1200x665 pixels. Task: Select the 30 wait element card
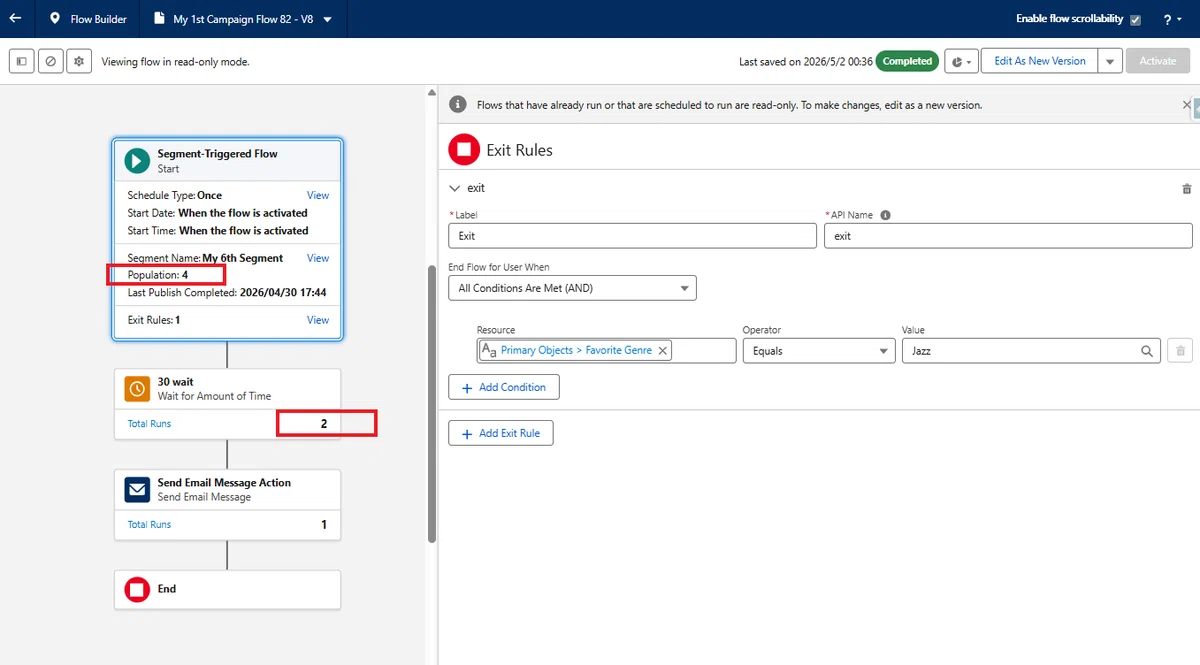click(228, 405)
